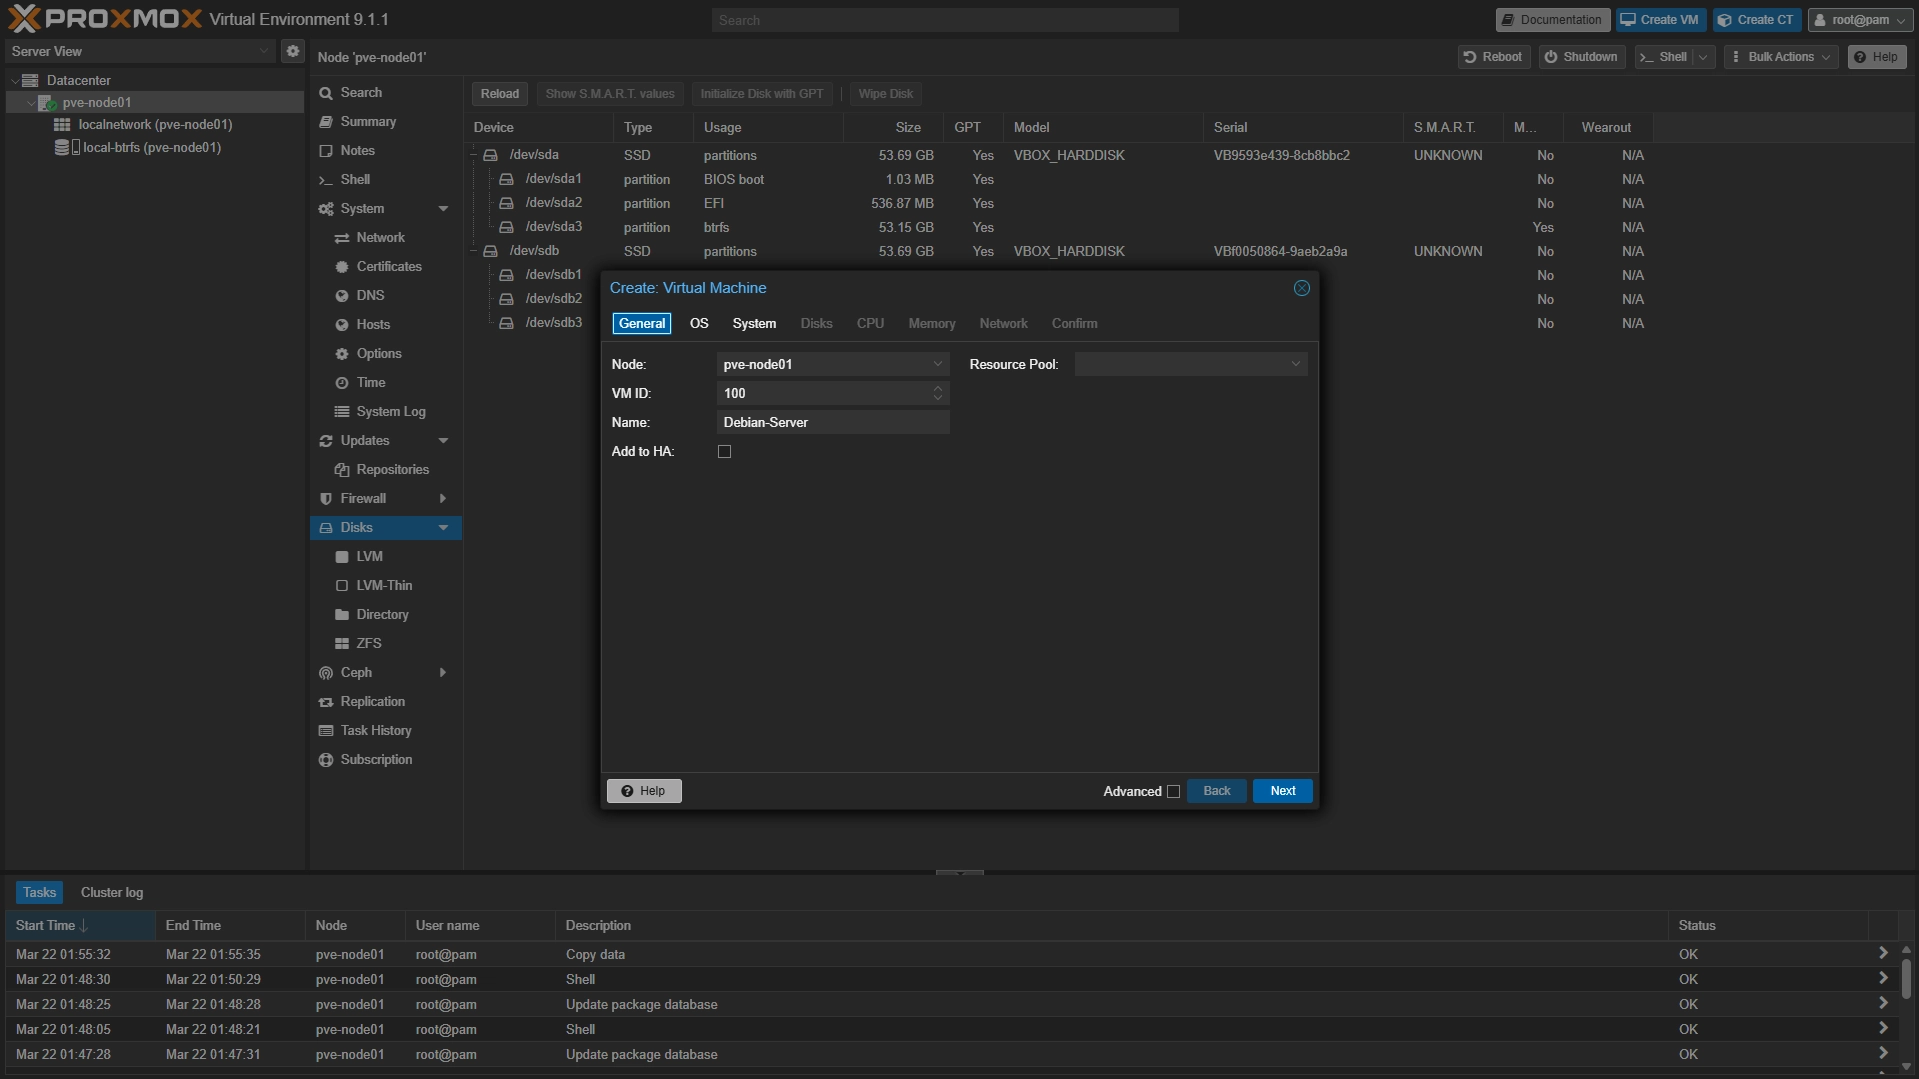The width and height of the screenshot is (1919, 1079).
Task: Click the Next button
Action: coord(1282,791)
